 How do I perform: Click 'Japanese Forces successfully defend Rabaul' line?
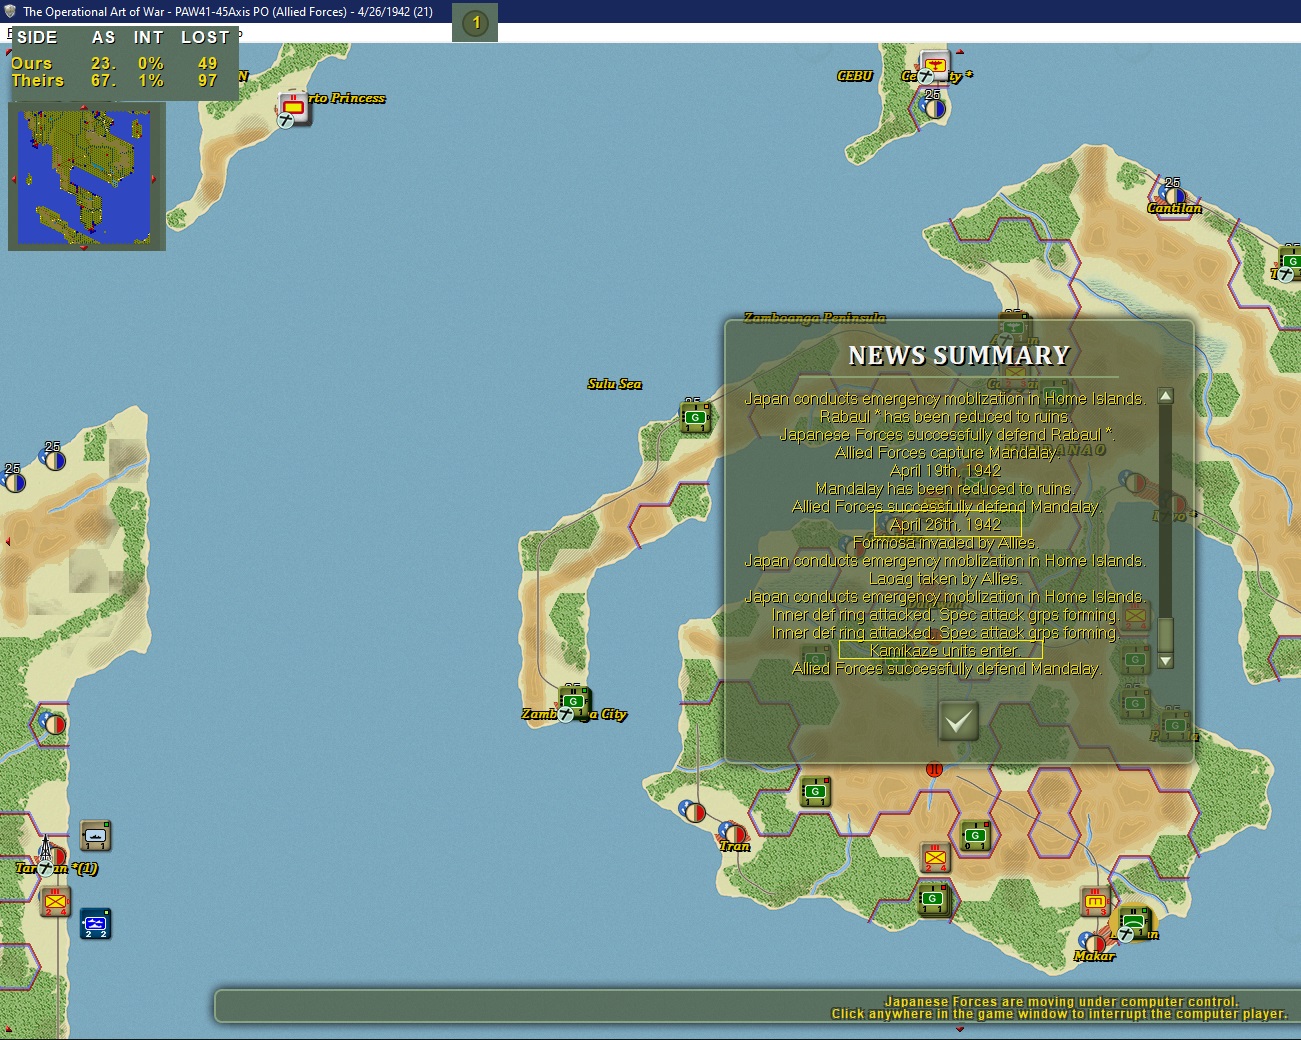tap(945, 435)
